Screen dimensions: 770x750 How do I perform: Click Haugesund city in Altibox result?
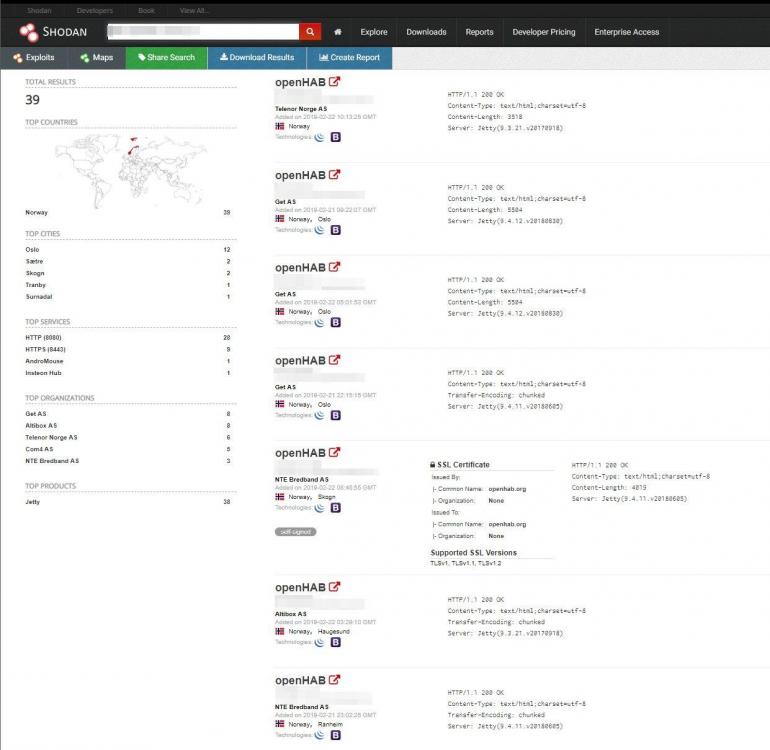click(333, 632)
